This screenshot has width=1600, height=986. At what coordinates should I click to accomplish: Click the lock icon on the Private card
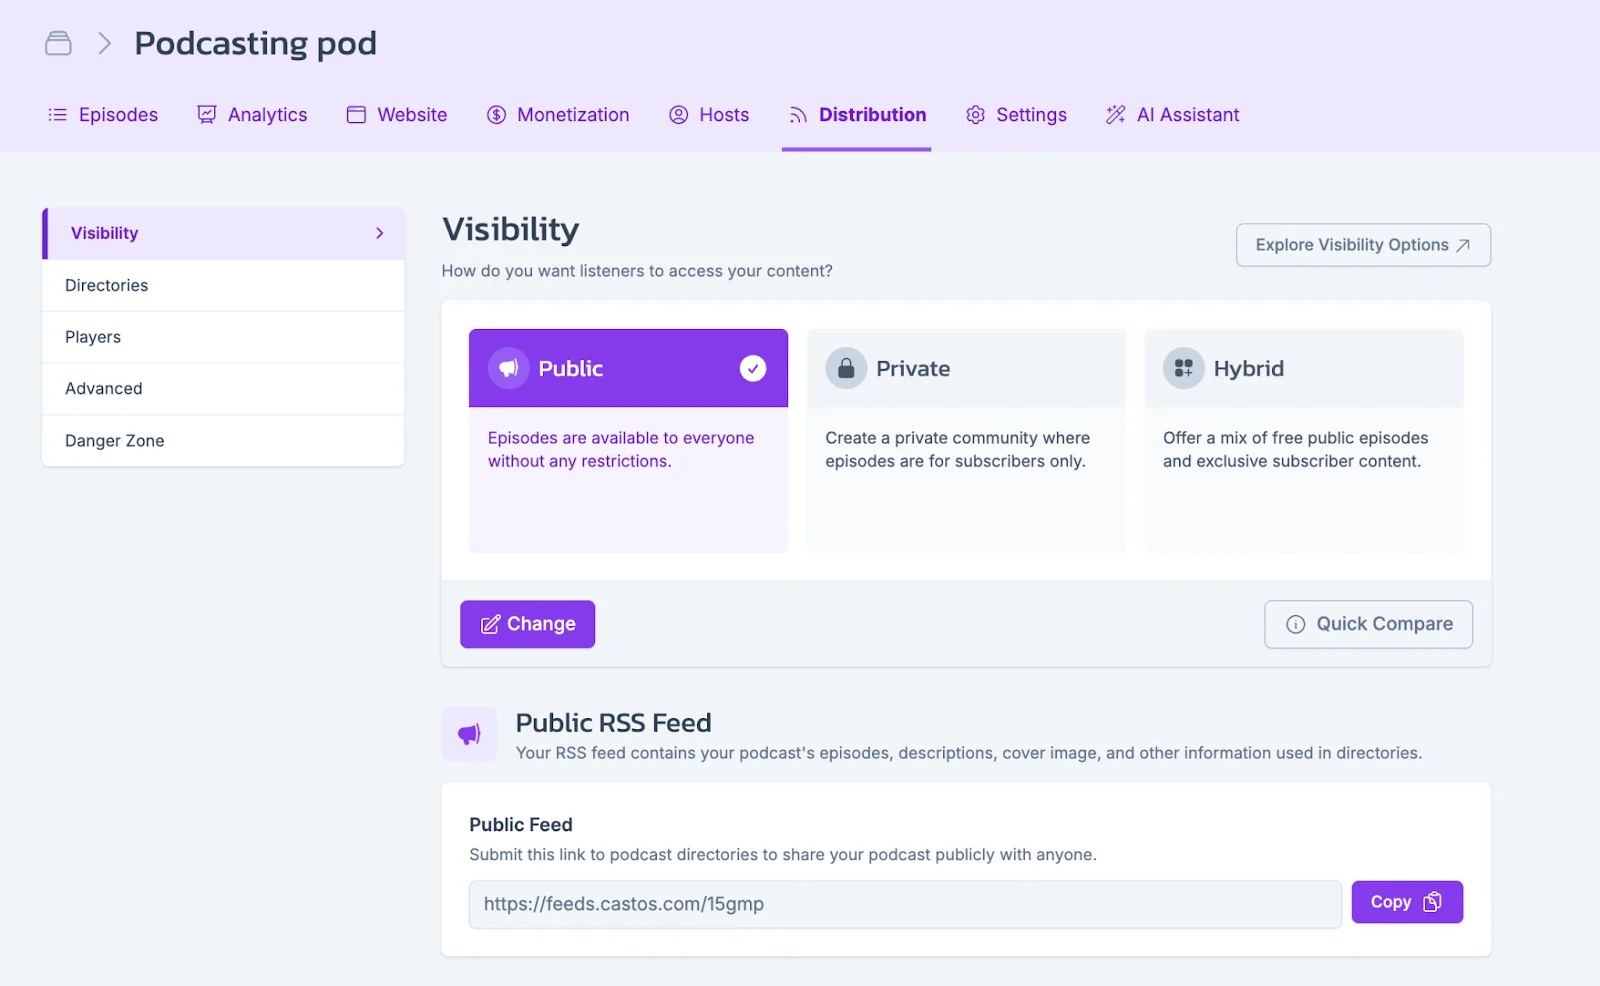pos(845,368)
